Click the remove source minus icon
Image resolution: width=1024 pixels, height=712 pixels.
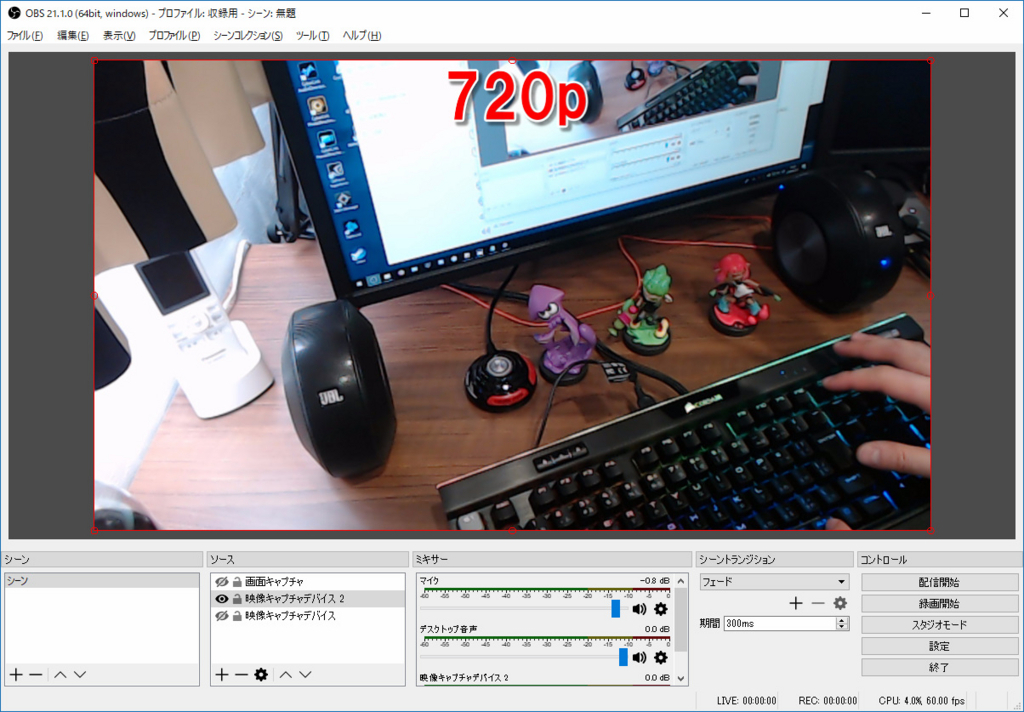[241, 673]
